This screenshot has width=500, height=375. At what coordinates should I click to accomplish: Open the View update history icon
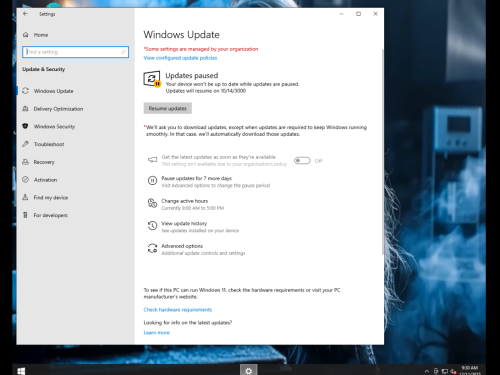[152, 226]
